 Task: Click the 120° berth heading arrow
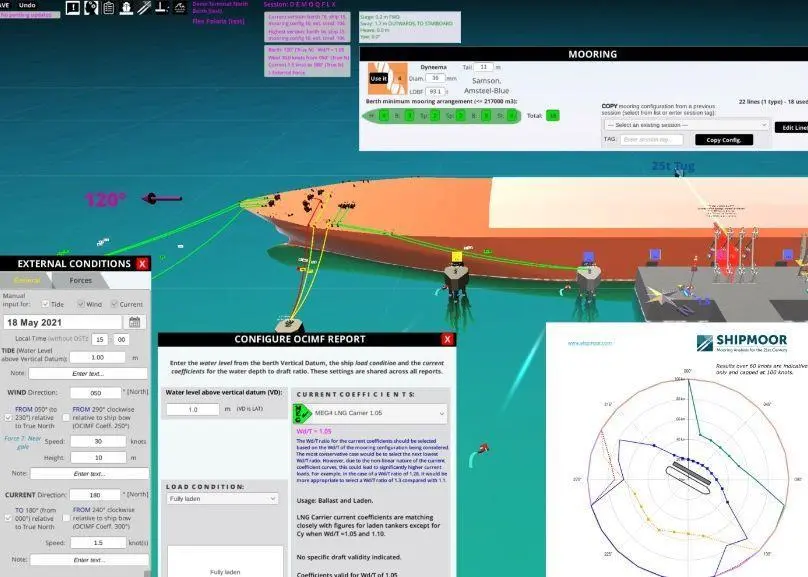click(x=162, y=198)
